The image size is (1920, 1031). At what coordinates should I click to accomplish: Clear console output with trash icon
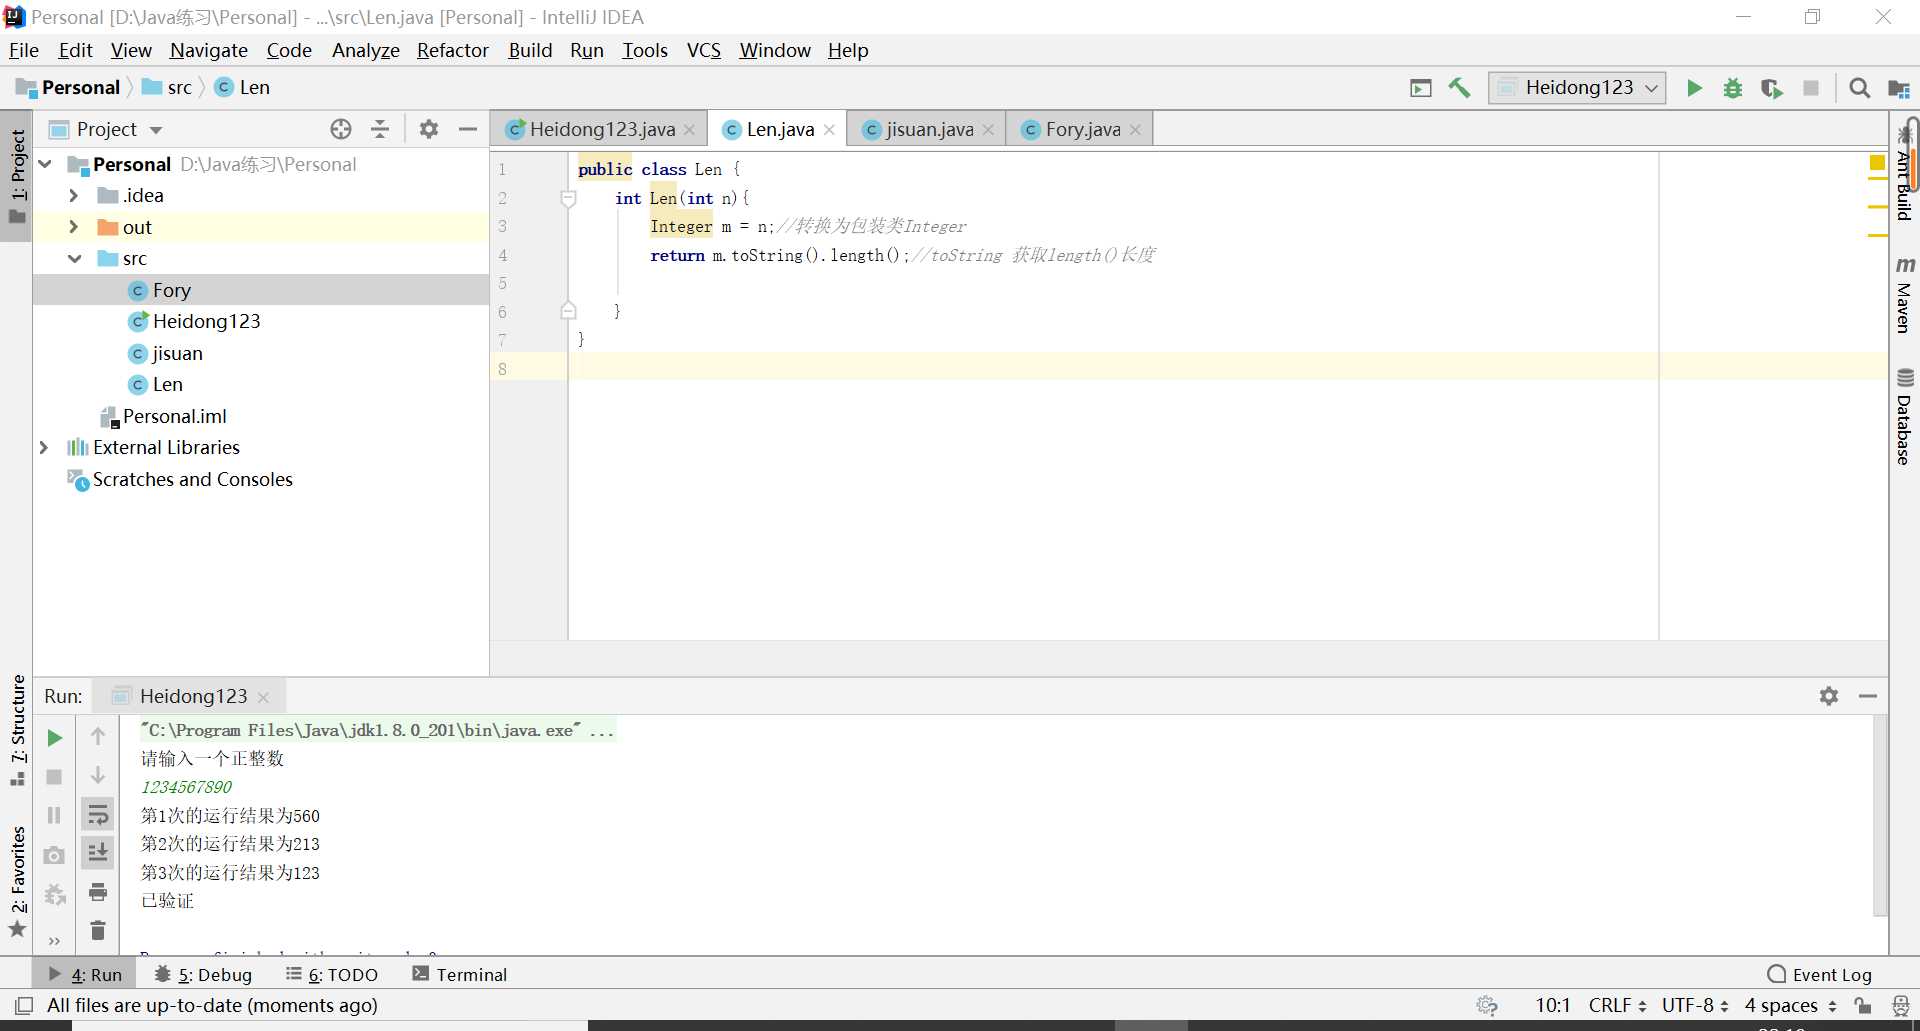[98, 931]
